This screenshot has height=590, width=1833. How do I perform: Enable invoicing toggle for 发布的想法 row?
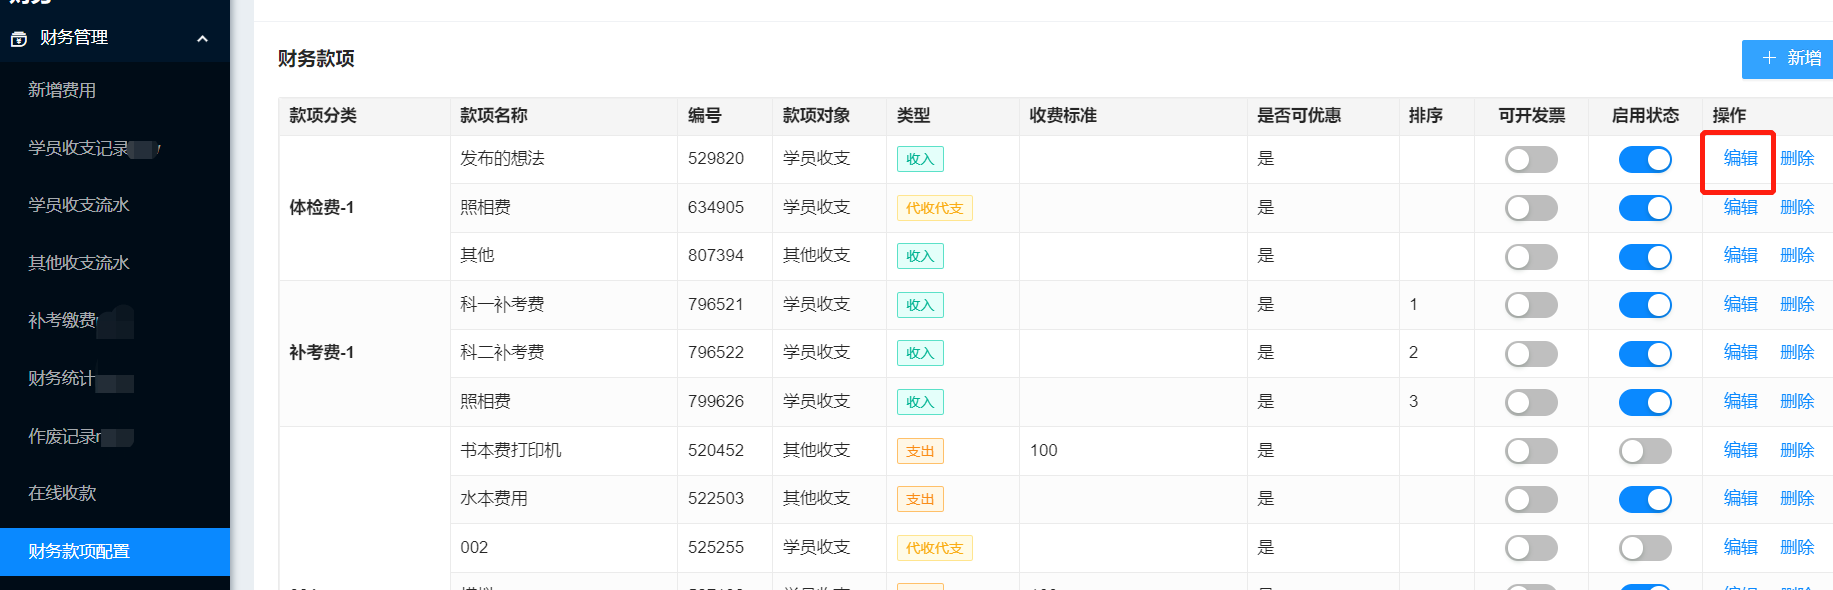click(x=1531, y=159)
